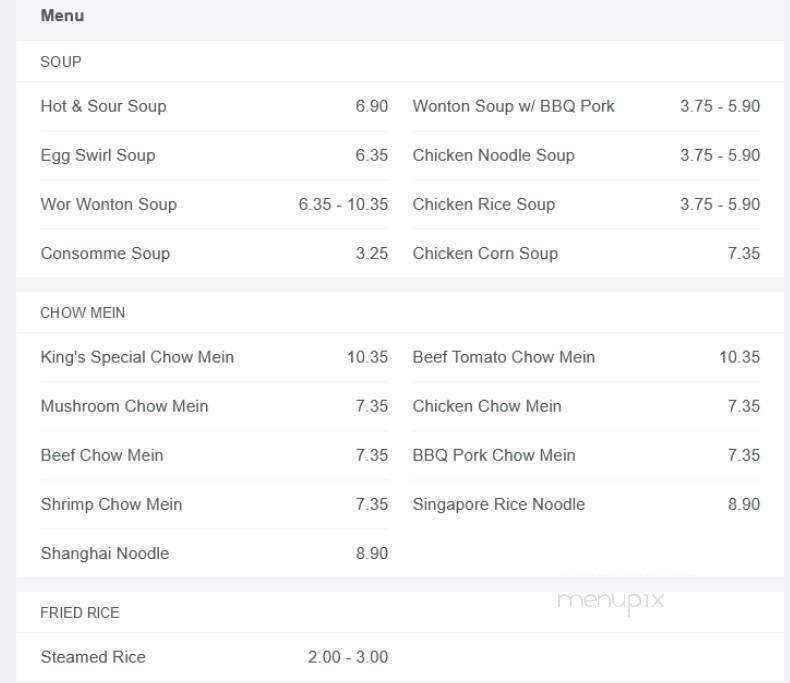The image size is (790, 683).
Task: Click the Beef Tomato Chow Mein entry
Action: (x=503, y=357)
